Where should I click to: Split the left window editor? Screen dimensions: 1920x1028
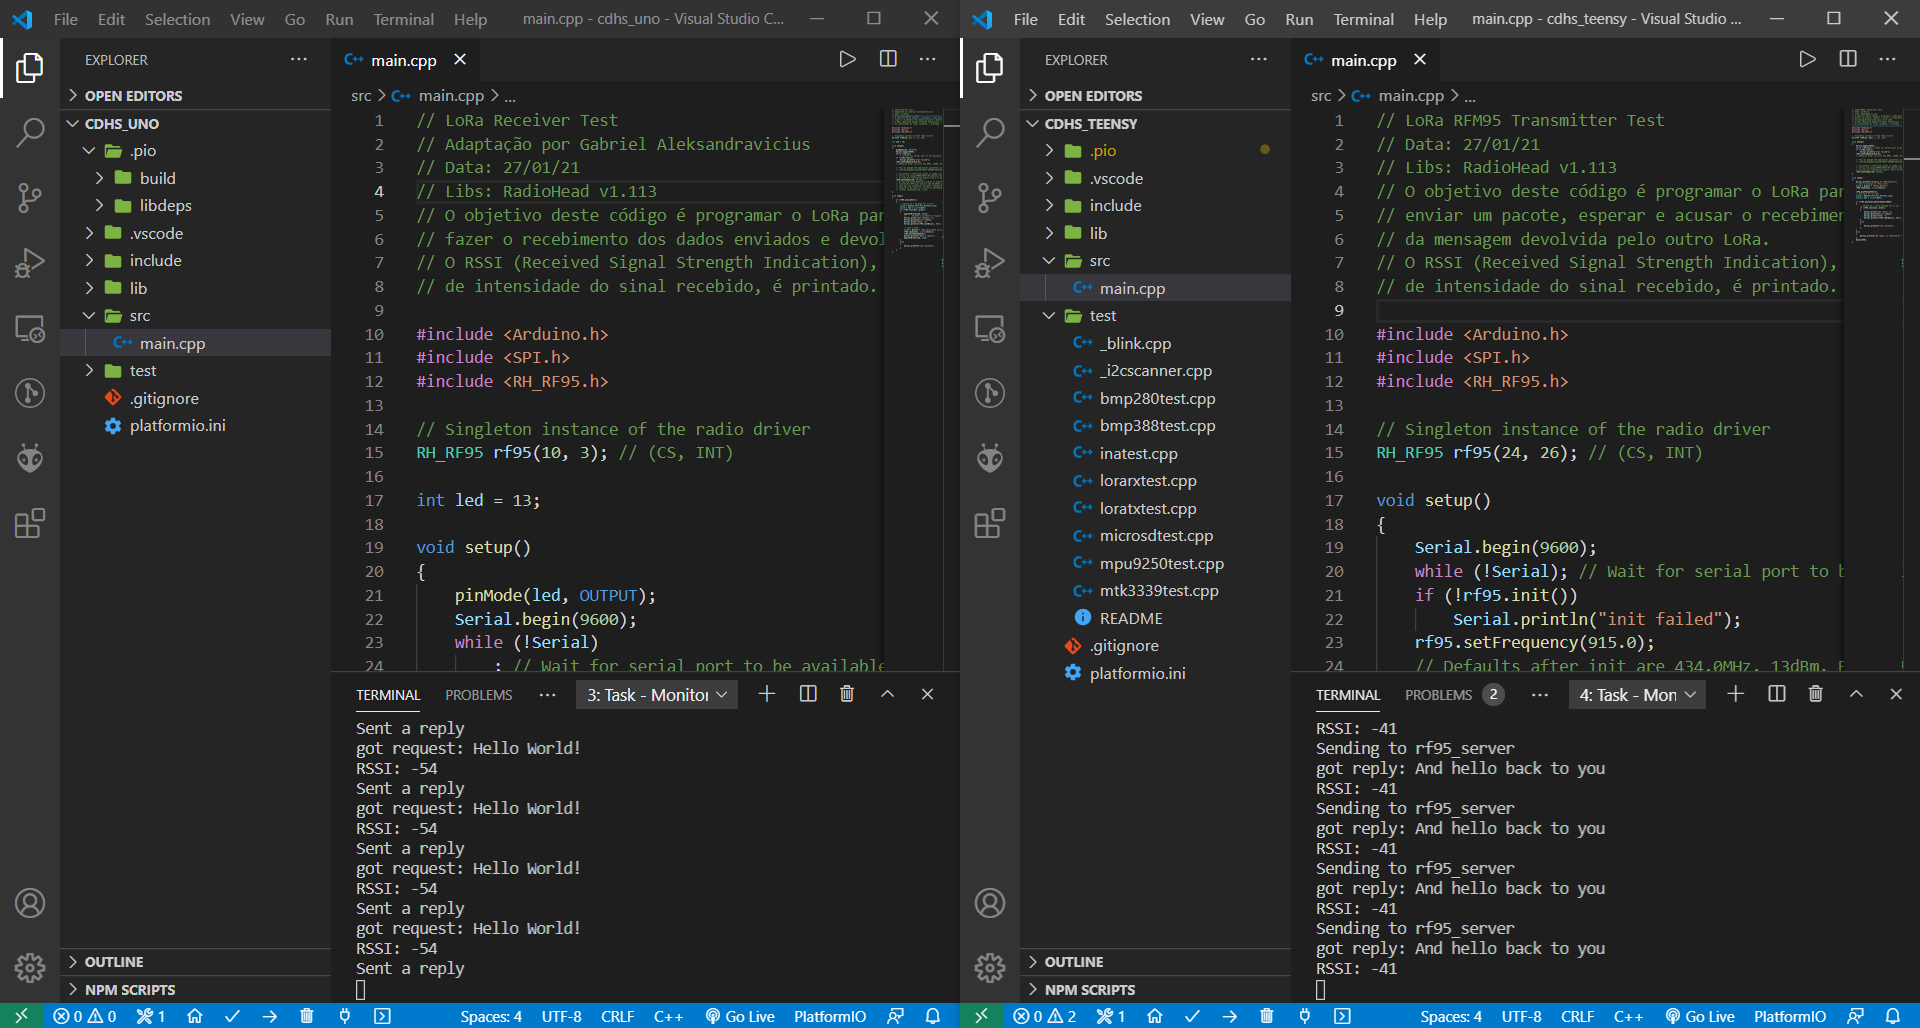coord(888,59)
